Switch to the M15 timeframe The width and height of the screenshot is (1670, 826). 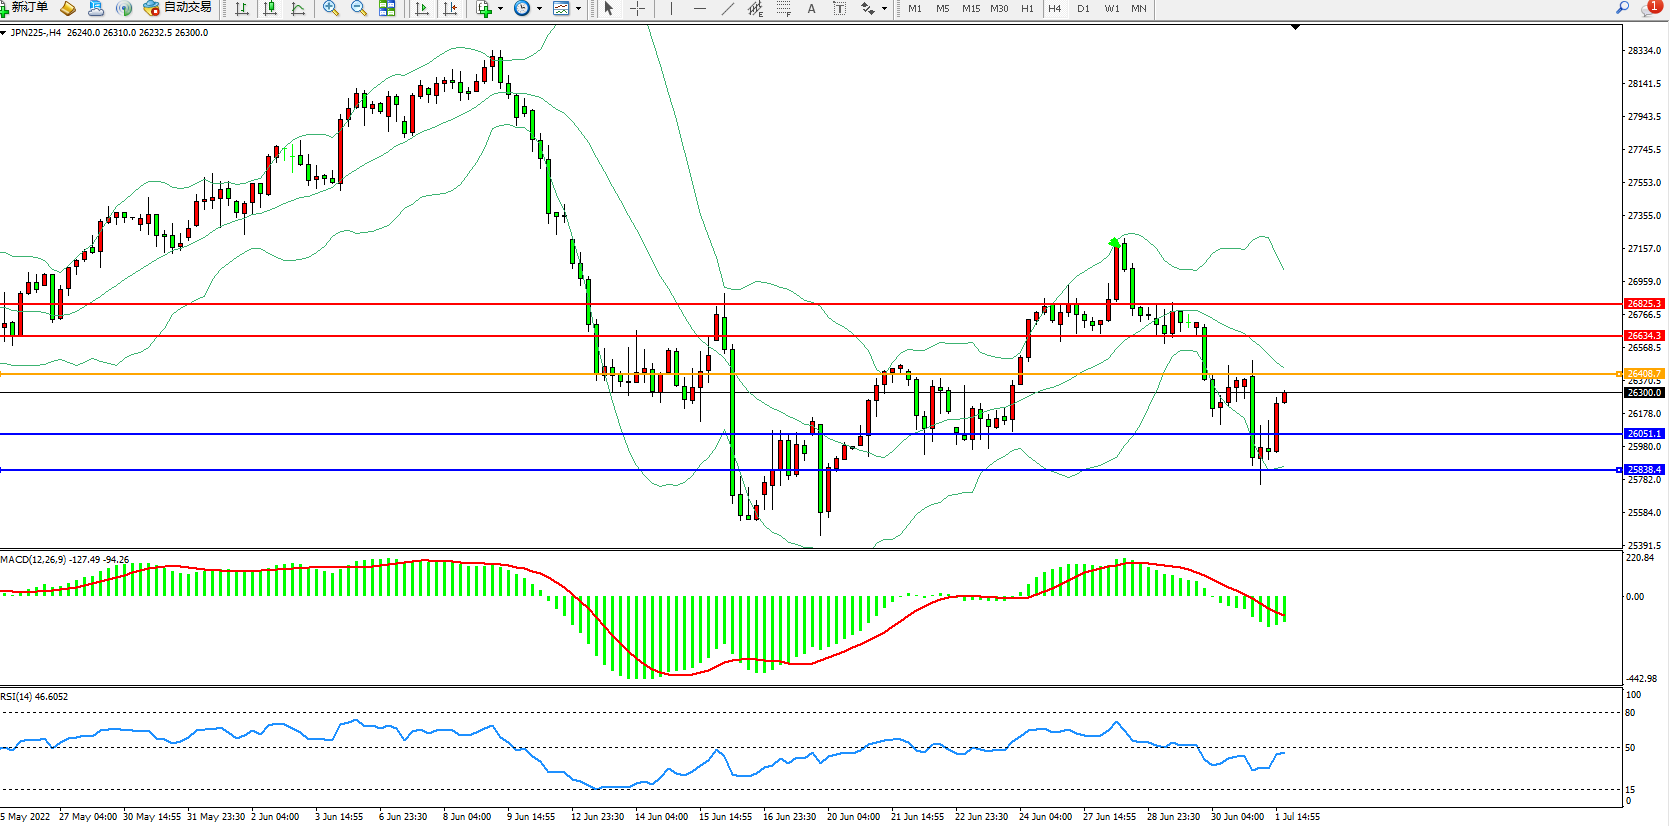coord(970,8)
